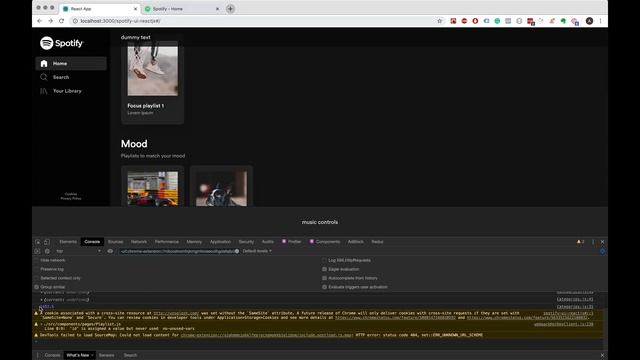Clear the console with the clear icon
Viewport: 640px width, 360px height.
[47, 251]
